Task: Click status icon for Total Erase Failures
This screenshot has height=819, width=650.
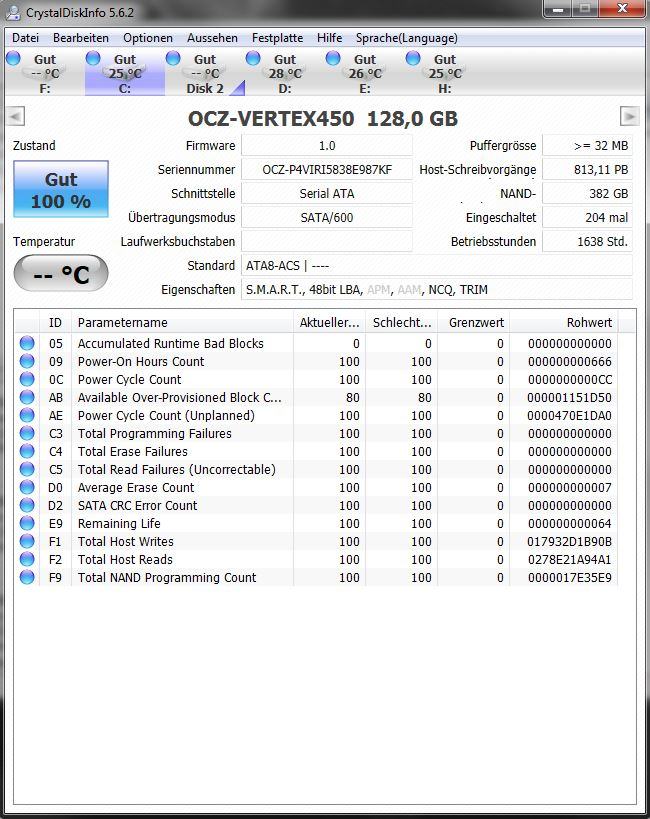Action: coord(27,451)
